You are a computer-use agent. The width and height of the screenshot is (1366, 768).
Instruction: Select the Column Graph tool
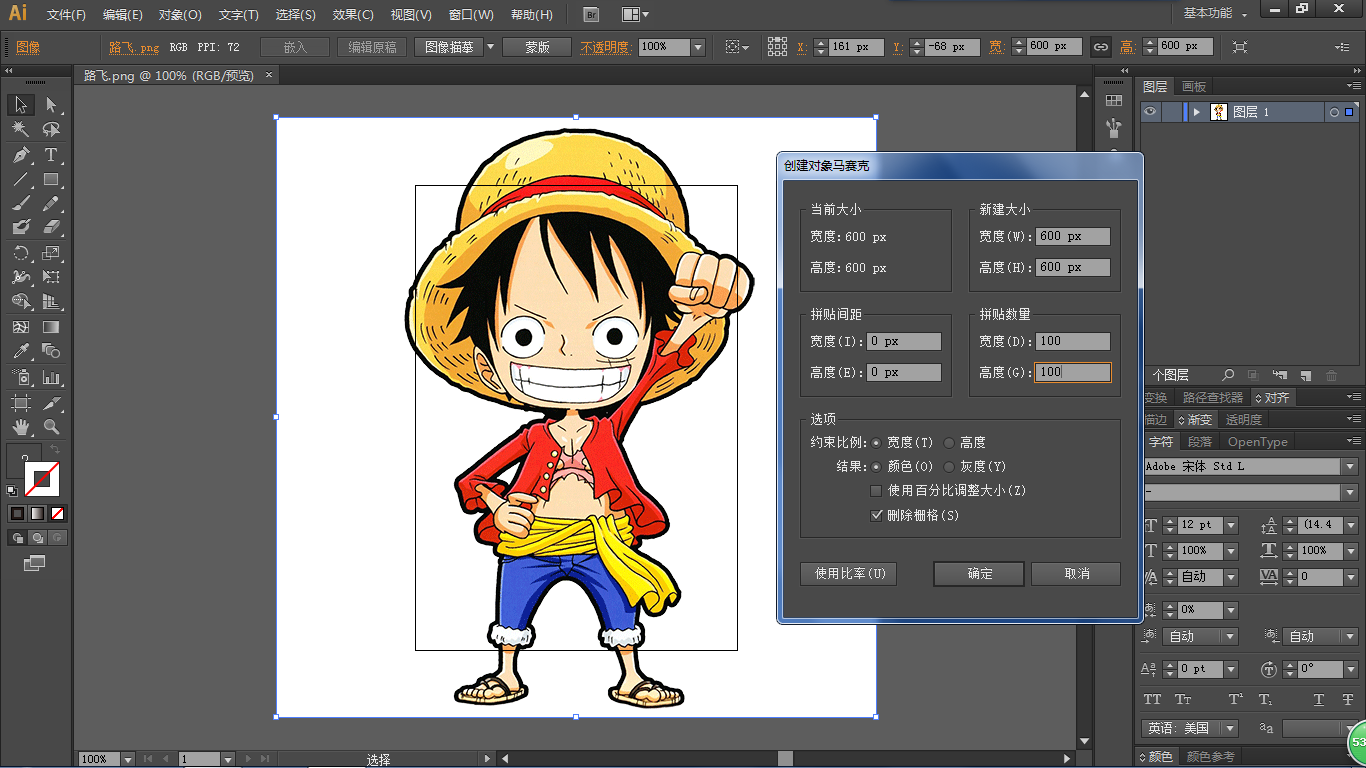[x=51, y=377]
